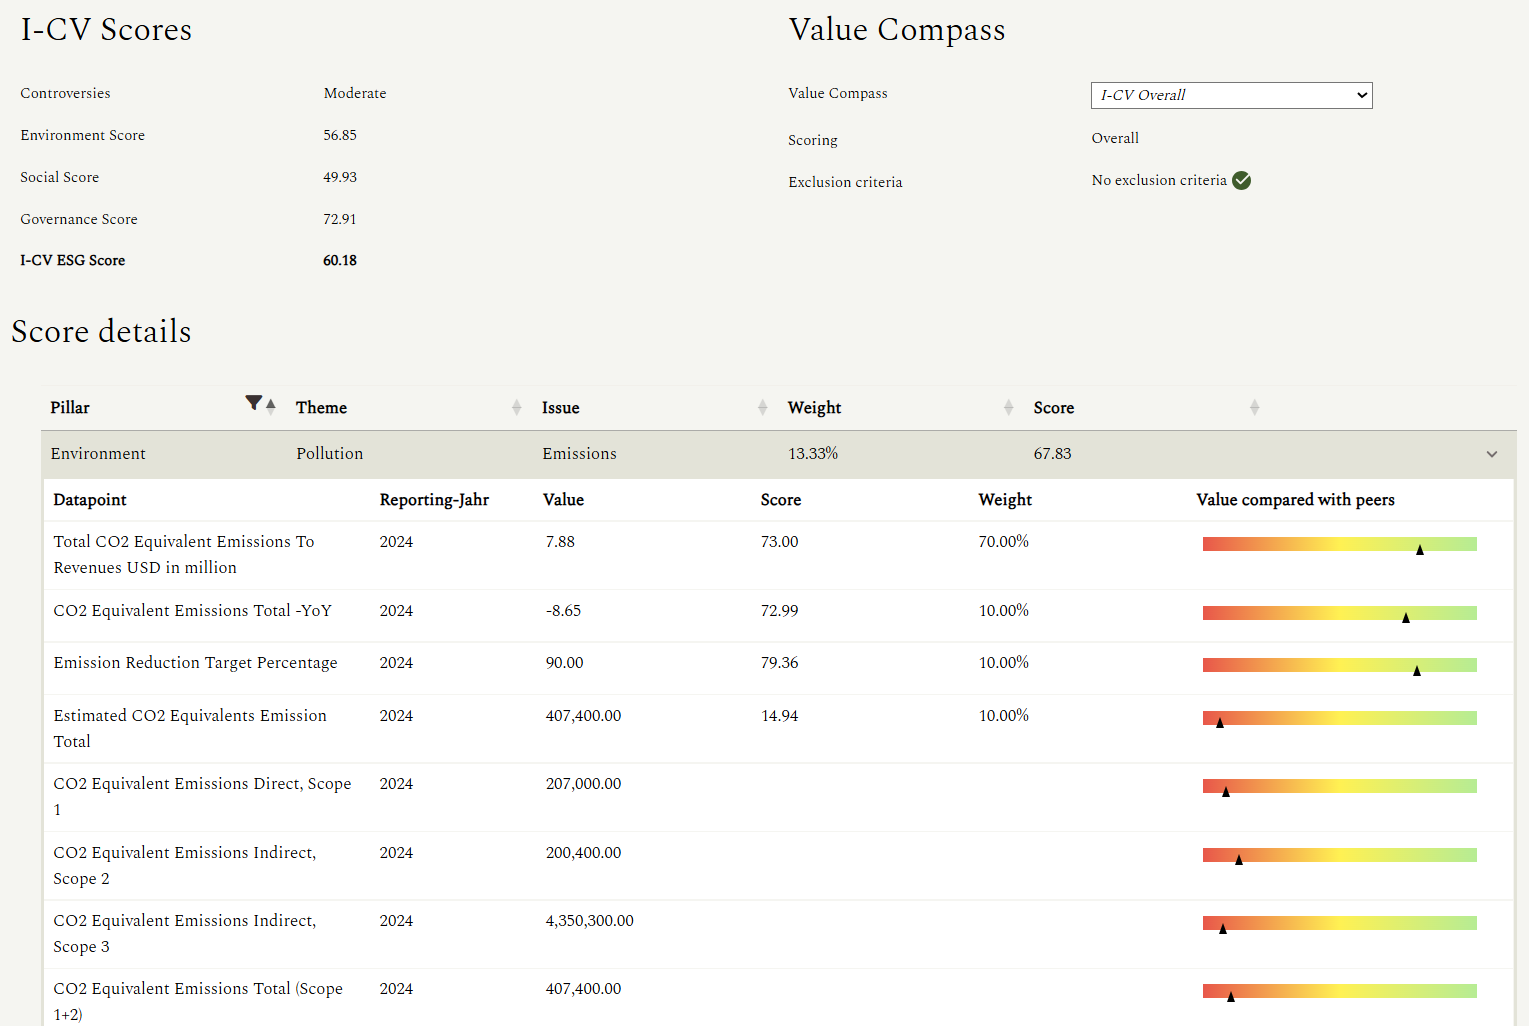The height and width of the screenshot is (1026, 1529).
Task: Click the filter icon in Pillar column
Action: (254, 403)
